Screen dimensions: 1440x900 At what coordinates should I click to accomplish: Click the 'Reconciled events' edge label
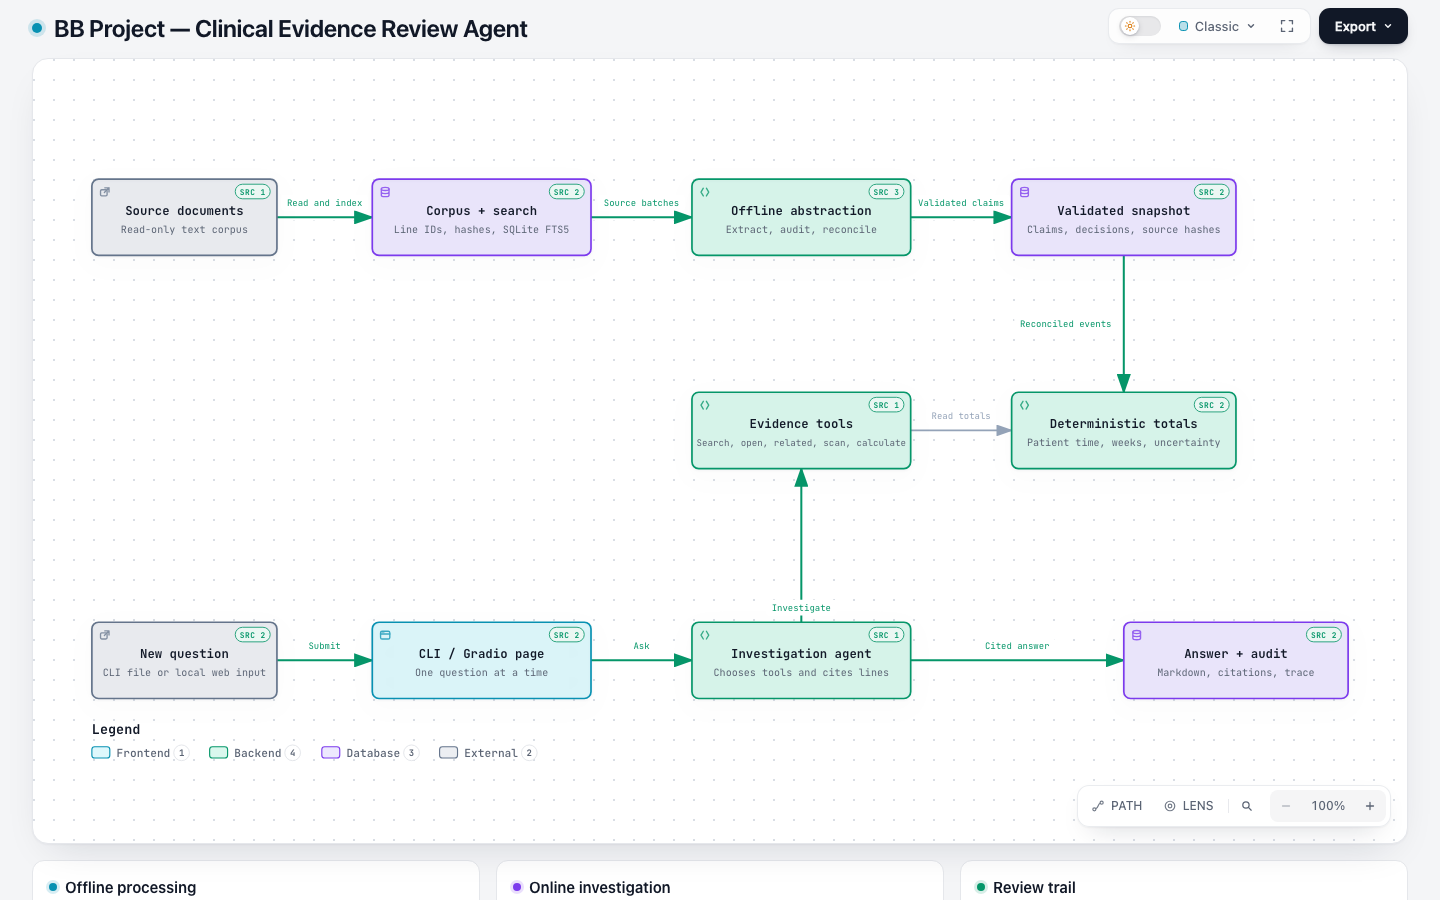tap(1065, 324)
